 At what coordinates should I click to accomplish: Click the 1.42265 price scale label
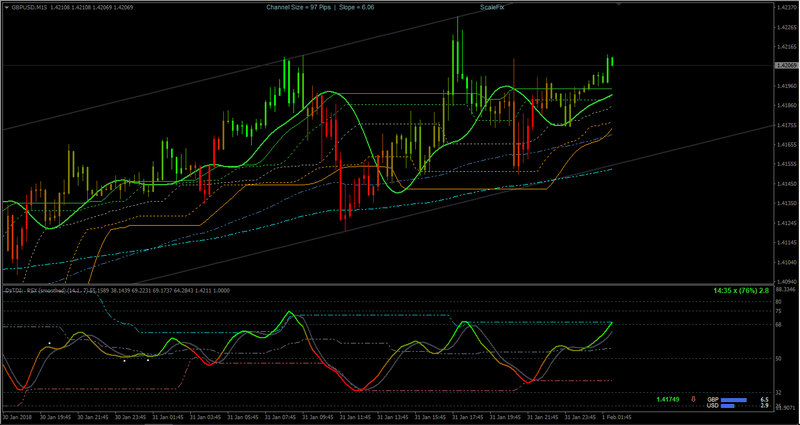tap(787, 29)
